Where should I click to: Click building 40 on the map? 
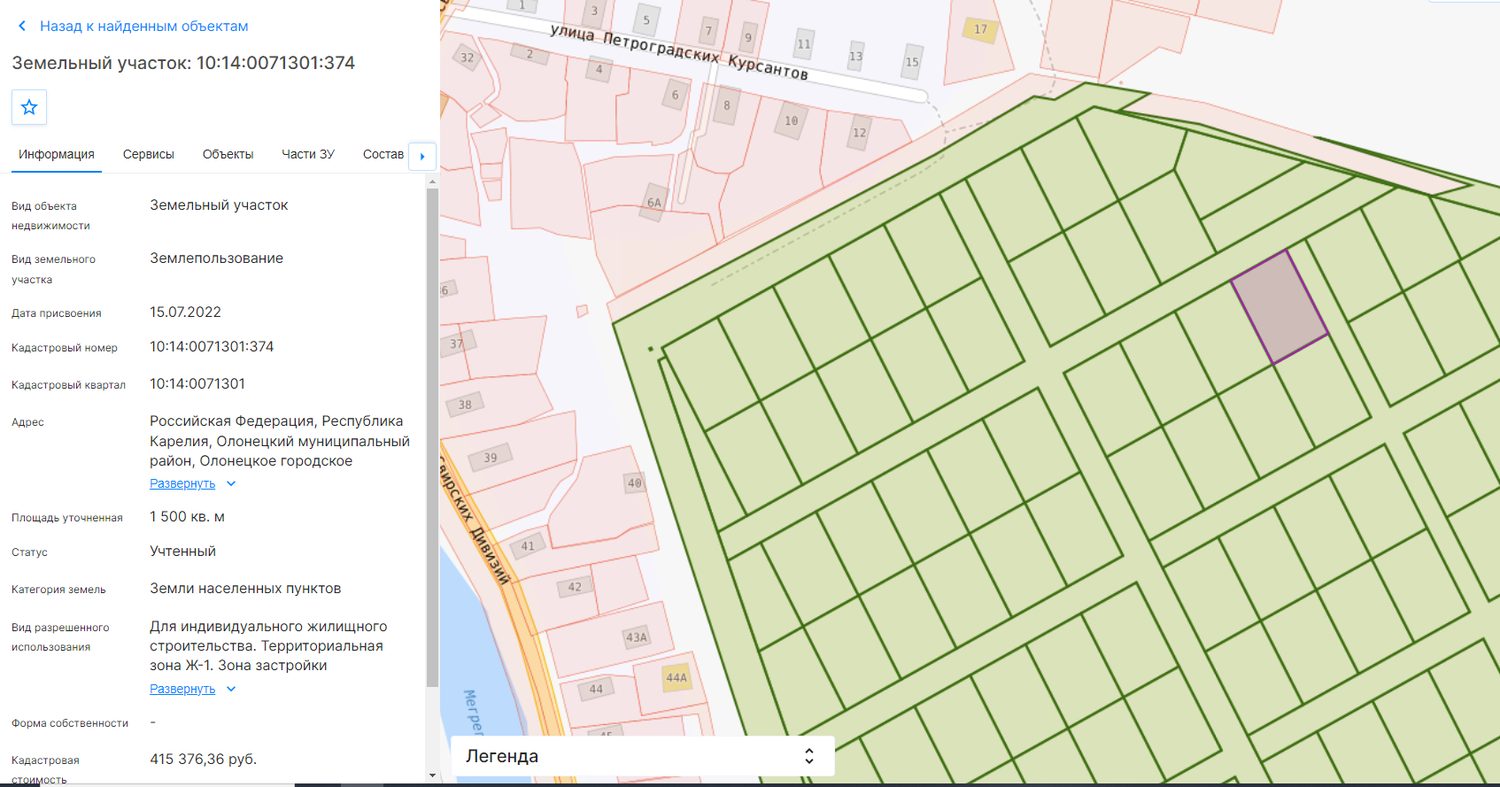tap(635, 483)
